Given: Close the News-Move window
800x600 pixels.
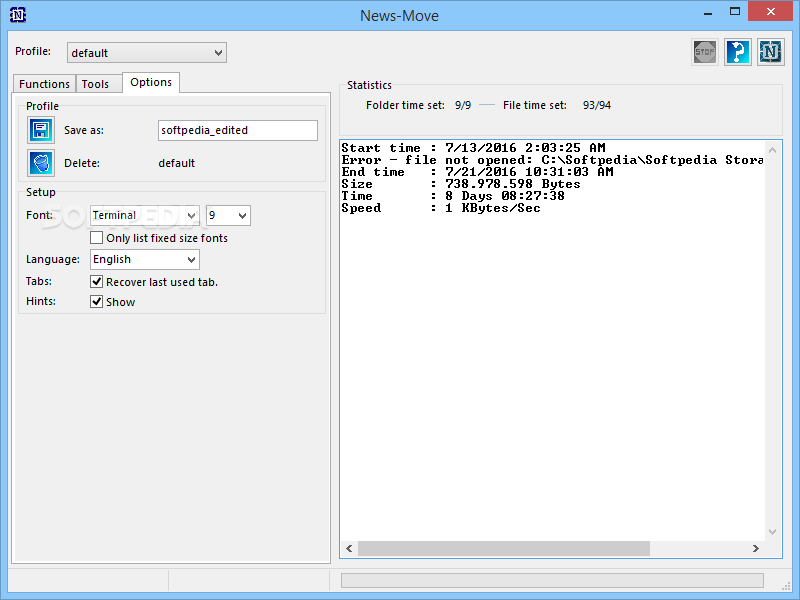Looking at the screenshot, I should [x=770, y=11].
